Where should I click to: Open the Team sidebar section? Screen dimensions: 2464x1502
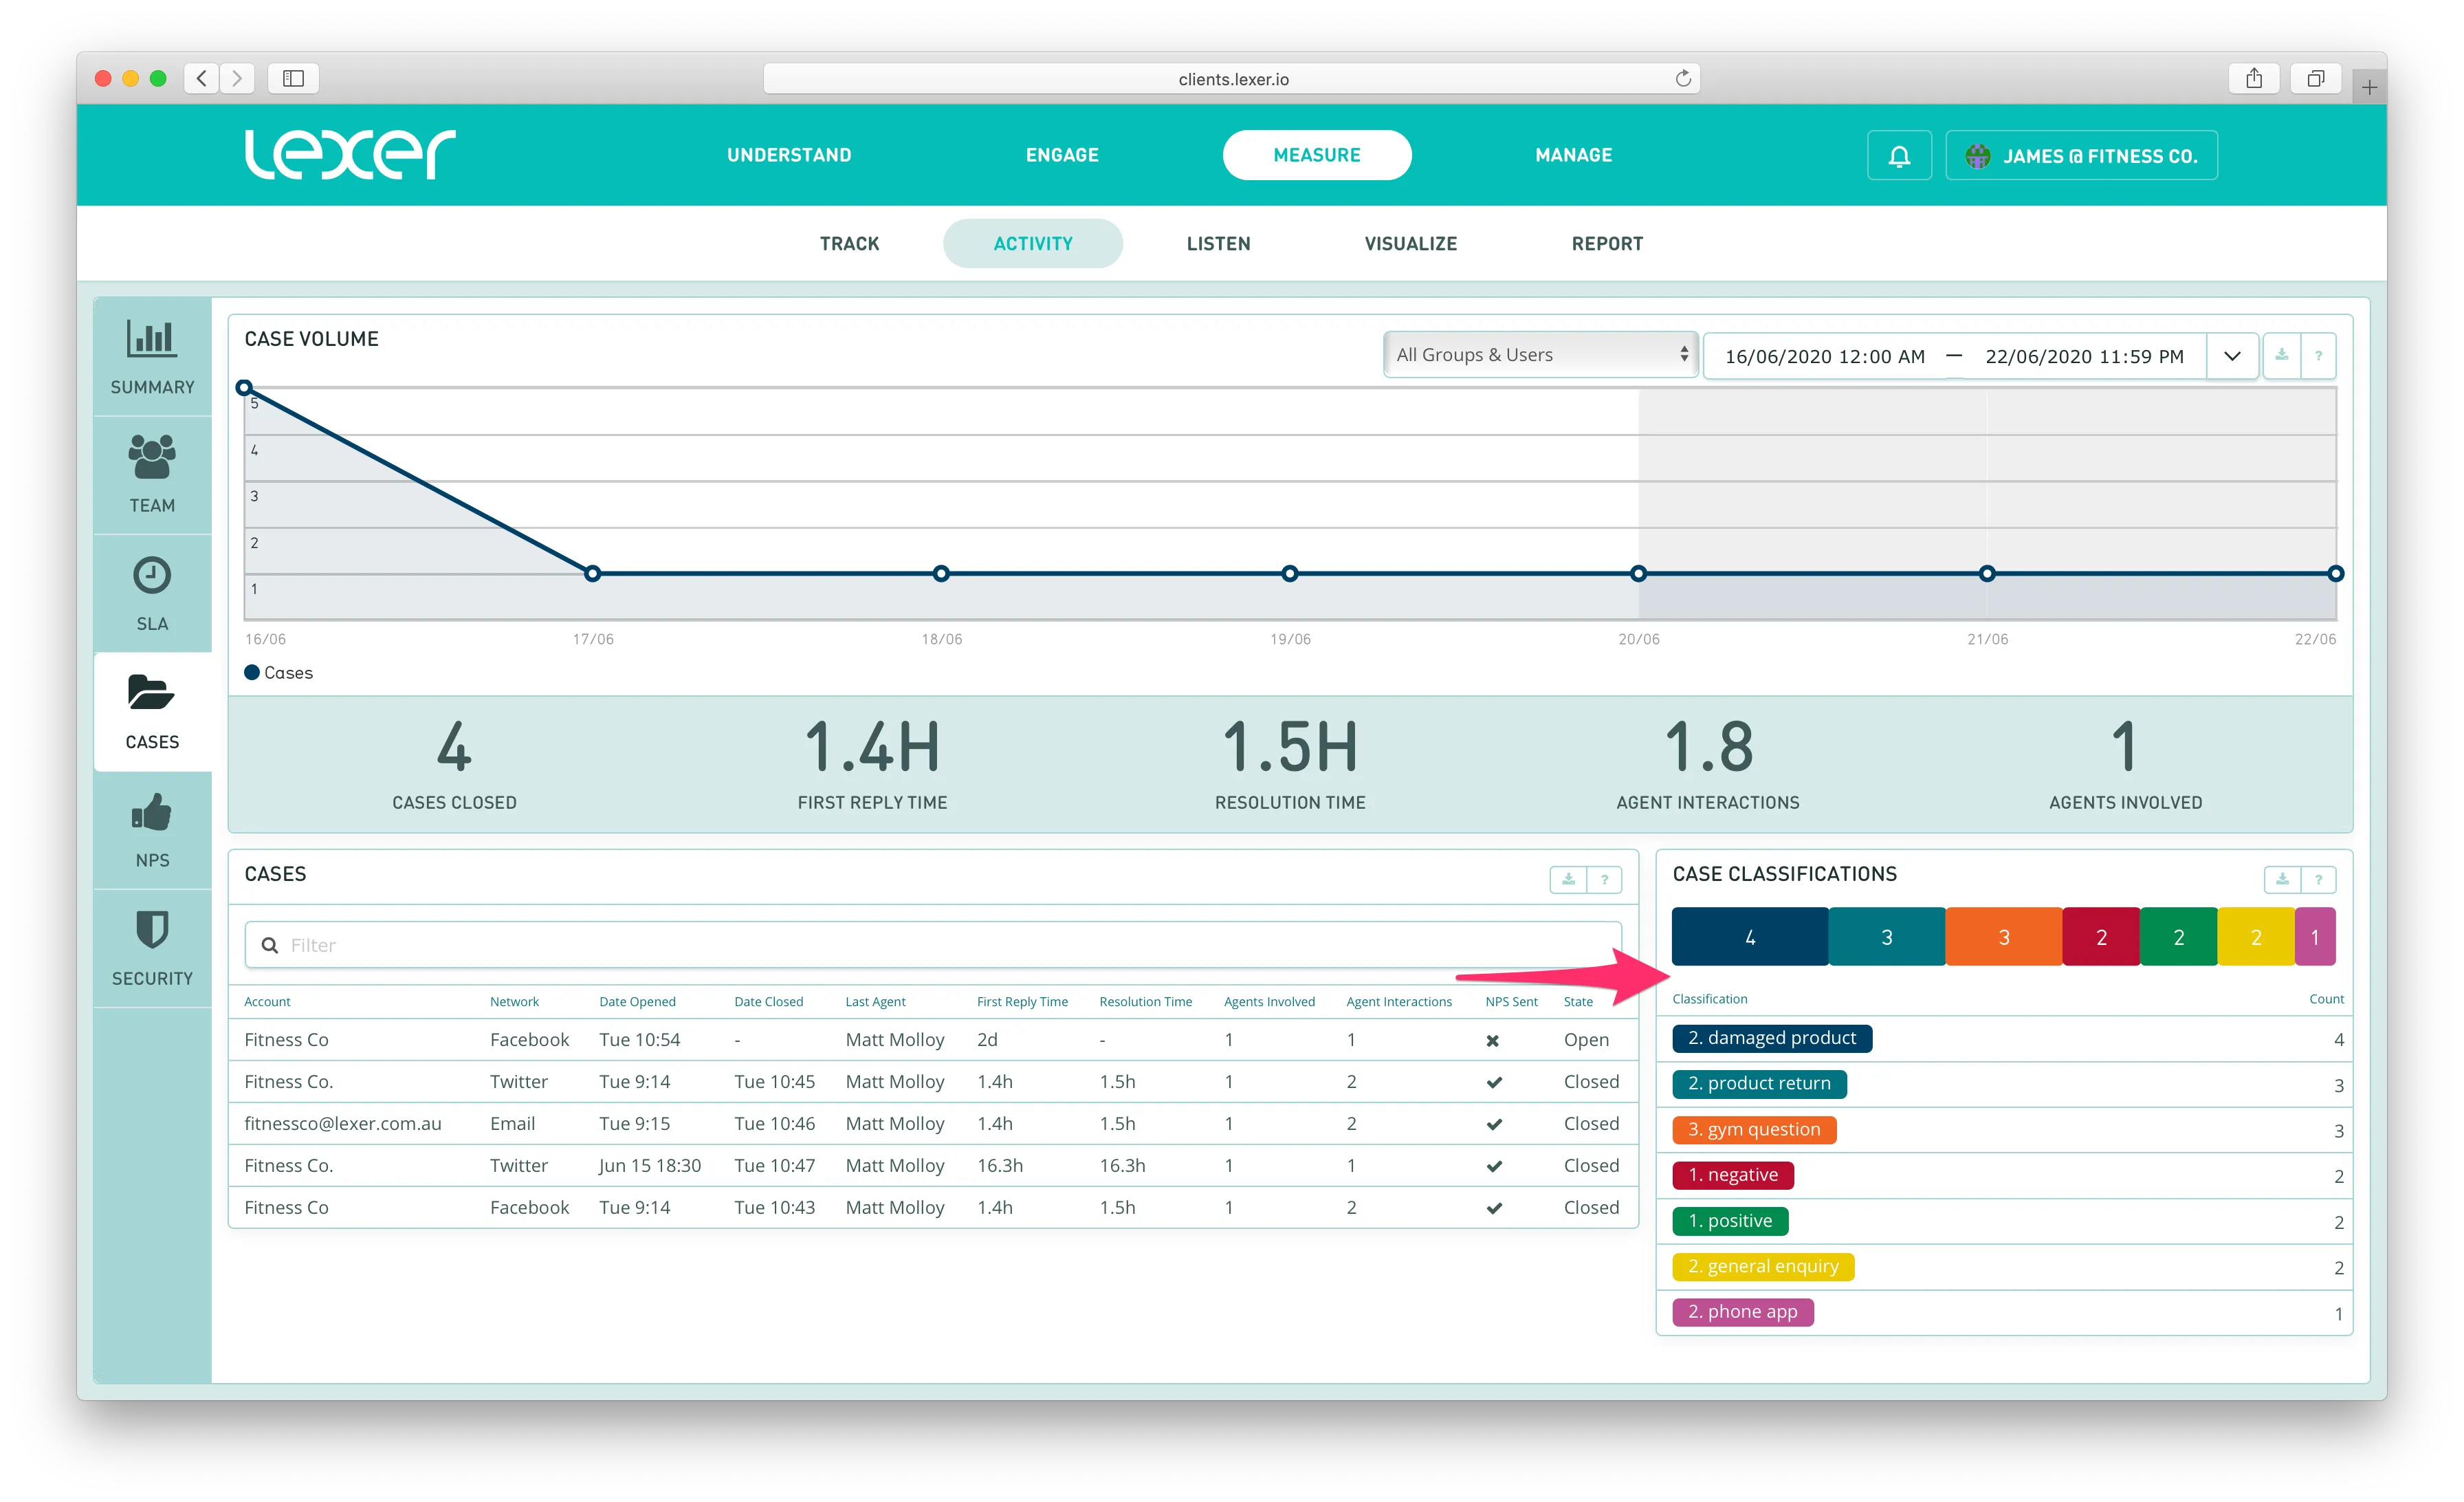[152, 474]
